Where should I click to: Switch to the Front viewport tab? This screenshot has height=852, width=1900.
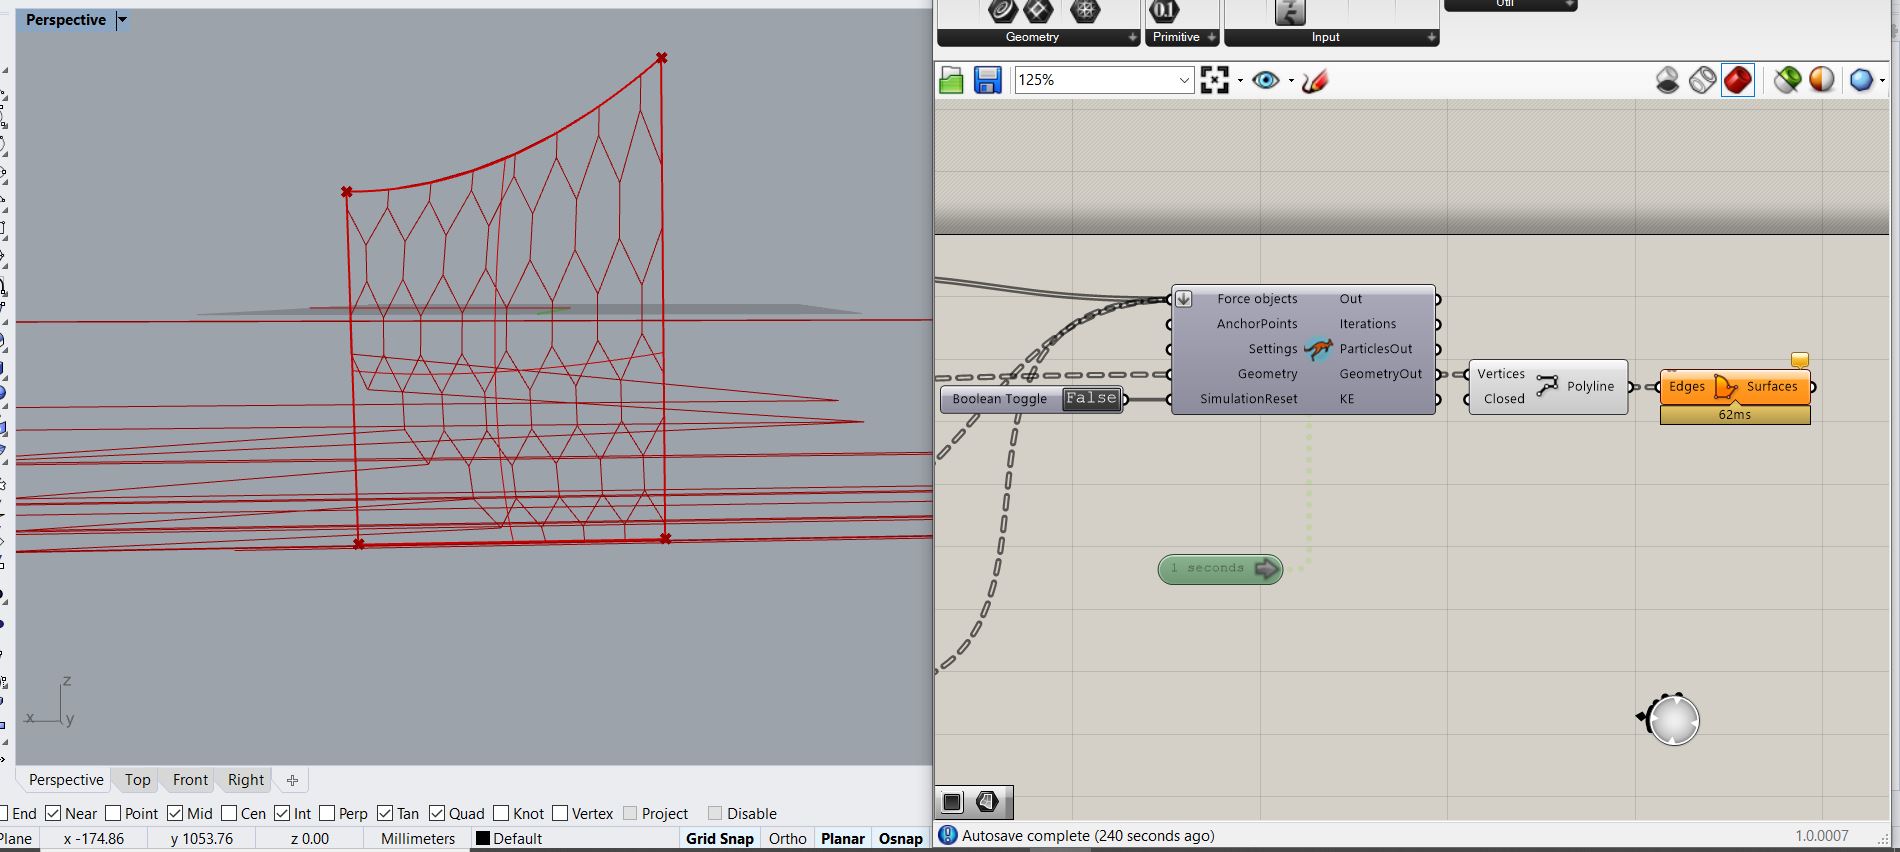(x=190, y=780)
